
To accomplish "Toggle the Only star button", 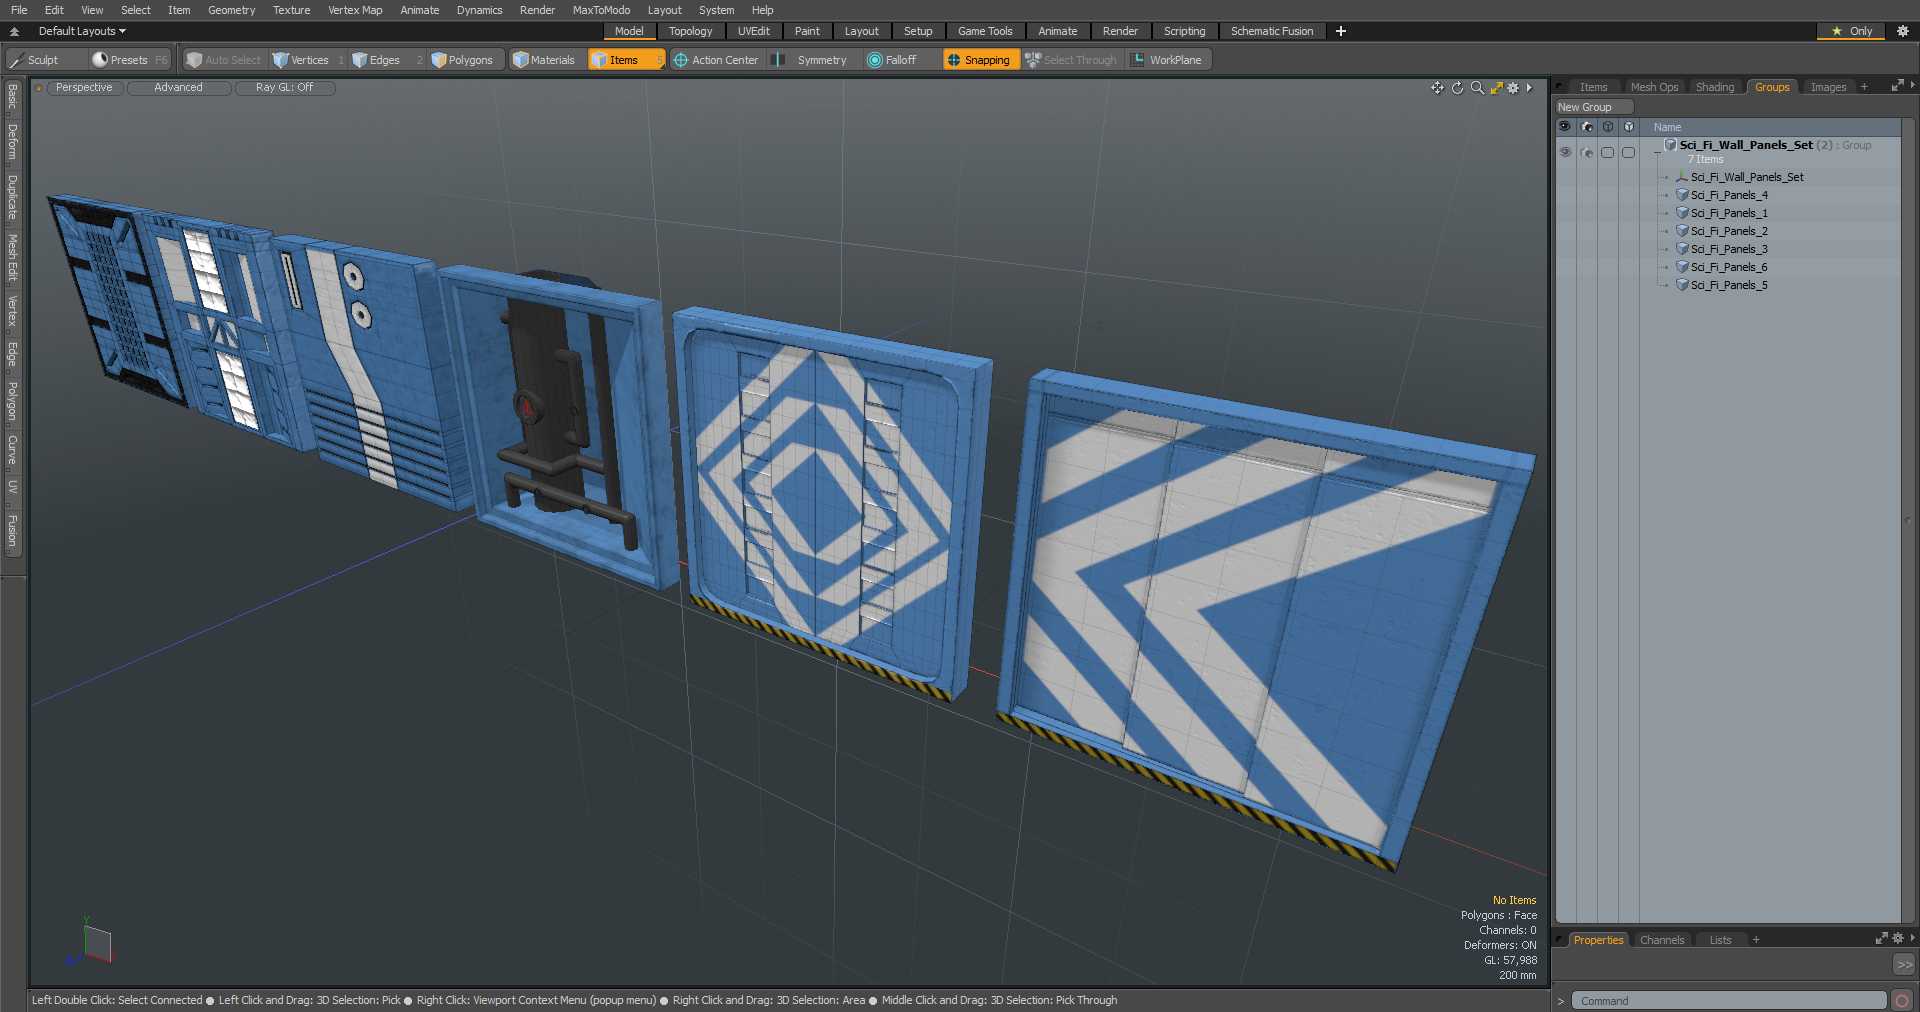I will pos(1851,31).
